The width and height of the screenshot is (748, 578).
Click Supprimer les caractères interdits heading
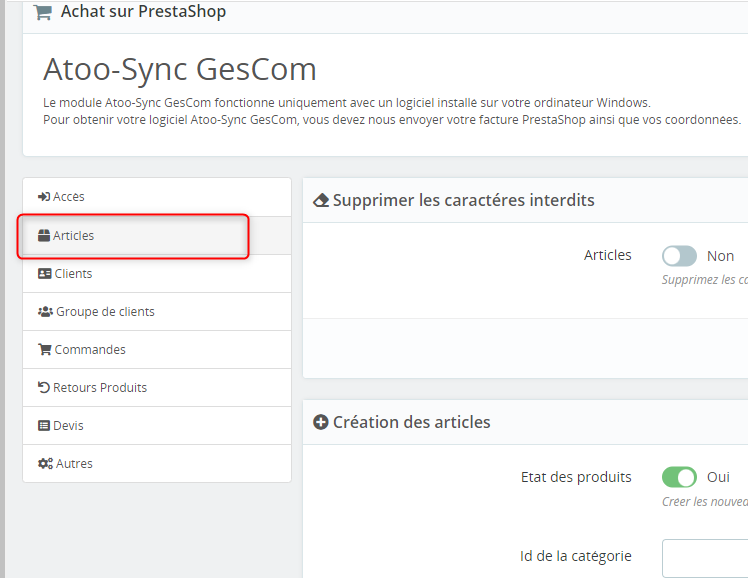point(464,201)
